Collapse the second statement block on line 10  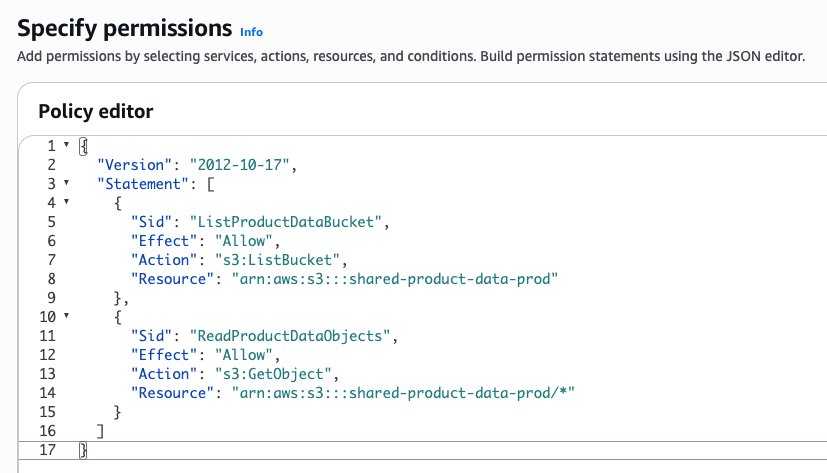coord(66,316)
